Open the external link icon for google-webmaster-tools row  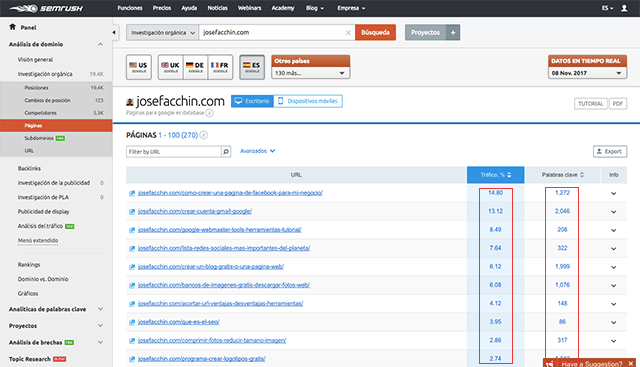(x=132, y=230)
